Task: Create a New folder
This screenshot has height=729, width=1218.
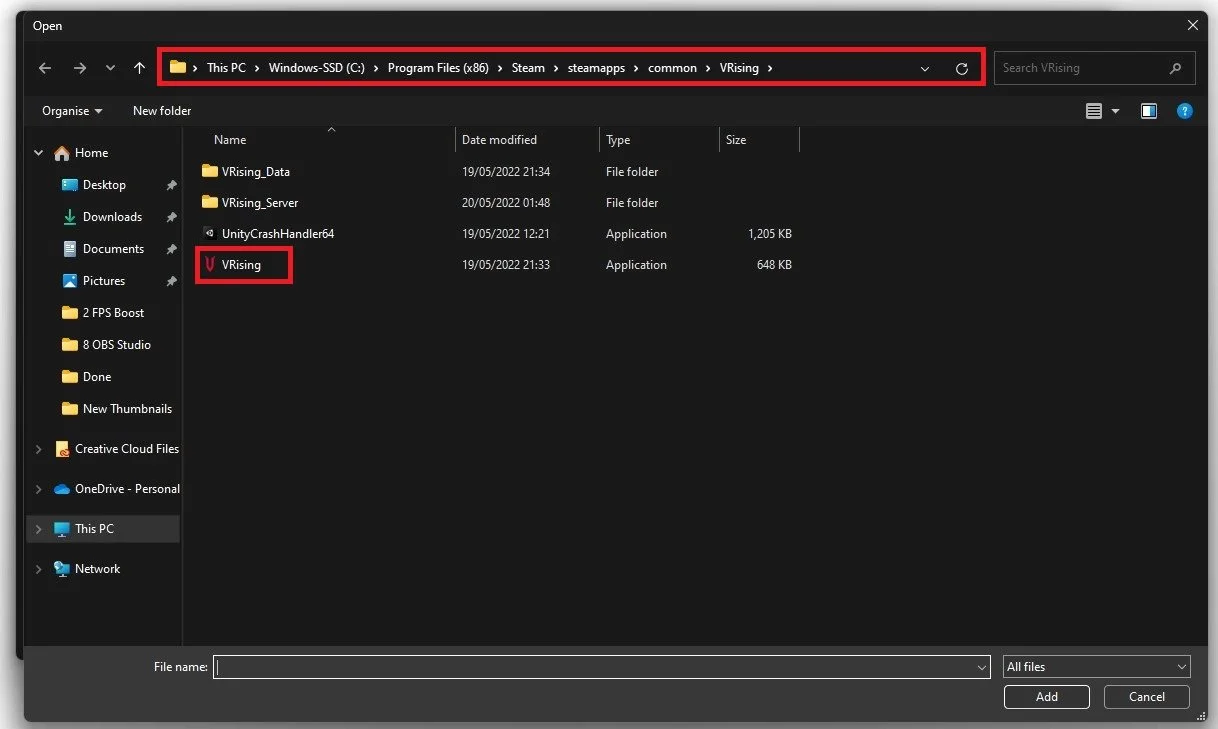Action: click(162, 111)
